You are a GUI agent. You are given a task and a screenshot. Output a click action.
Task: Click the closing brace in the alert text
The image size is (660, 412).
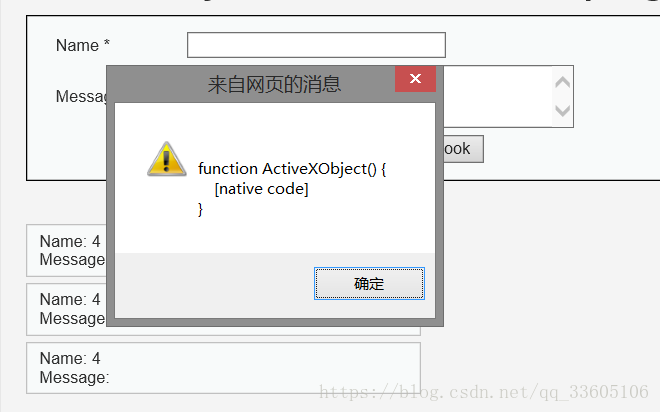coord(200,209)
